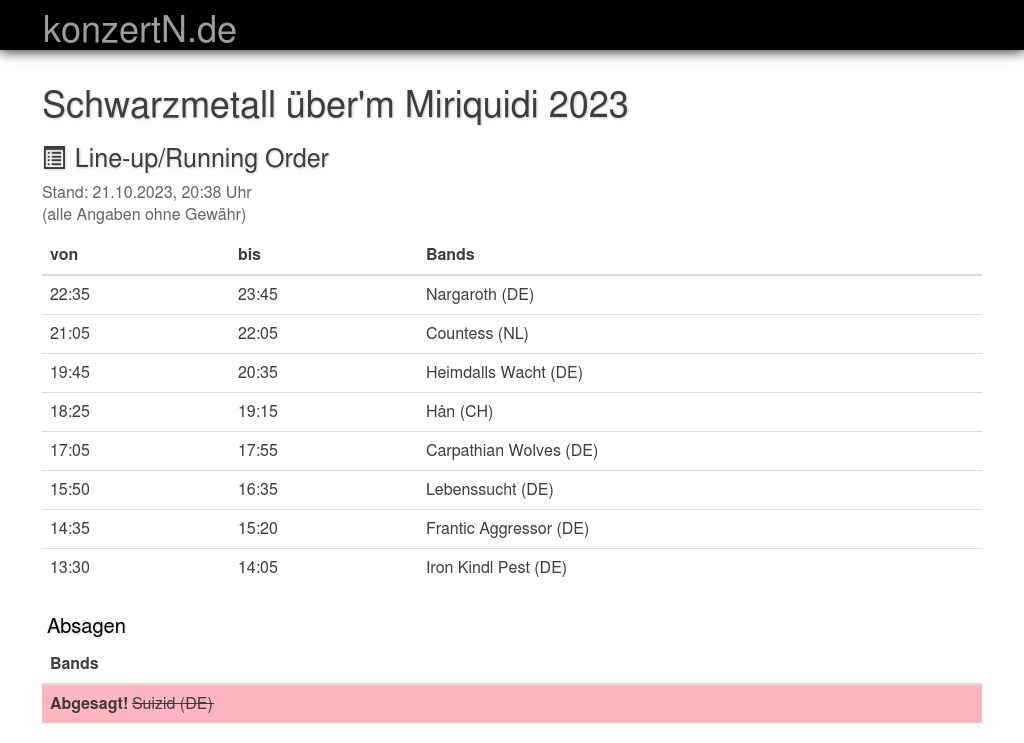Select the Heimdalls Wacht (DE) entry
The width and height of the screenshot is (1024, 743).
pos(504,372)
